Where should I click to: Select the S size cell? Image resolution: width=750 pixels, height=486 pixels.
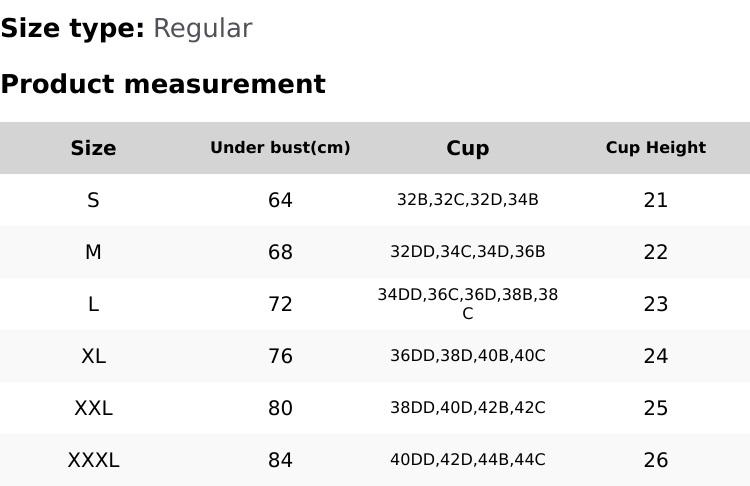[93, 200]
